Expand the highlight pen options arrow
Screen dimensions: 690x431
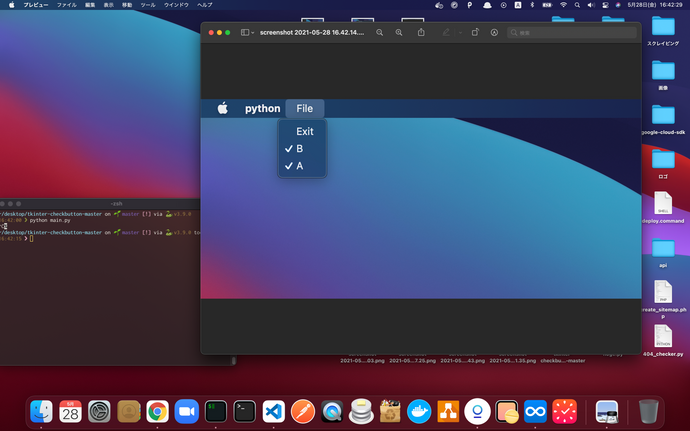point(460,33)
